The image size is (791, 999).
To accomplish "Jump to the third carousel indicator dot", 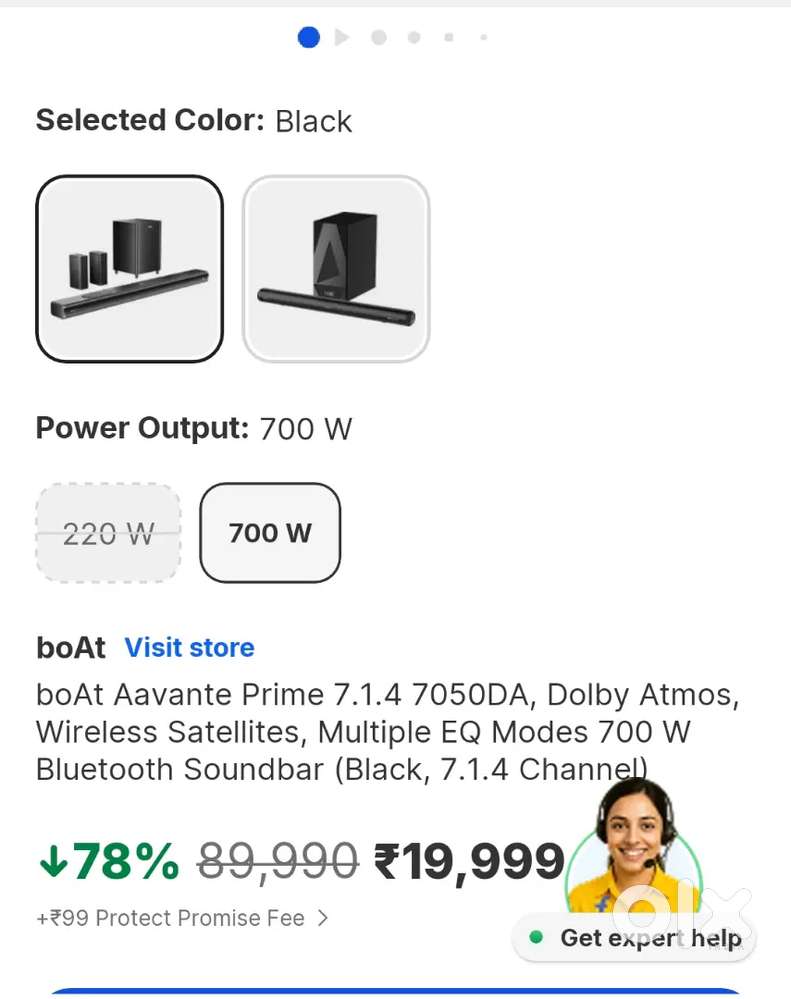I will point(378,37).
